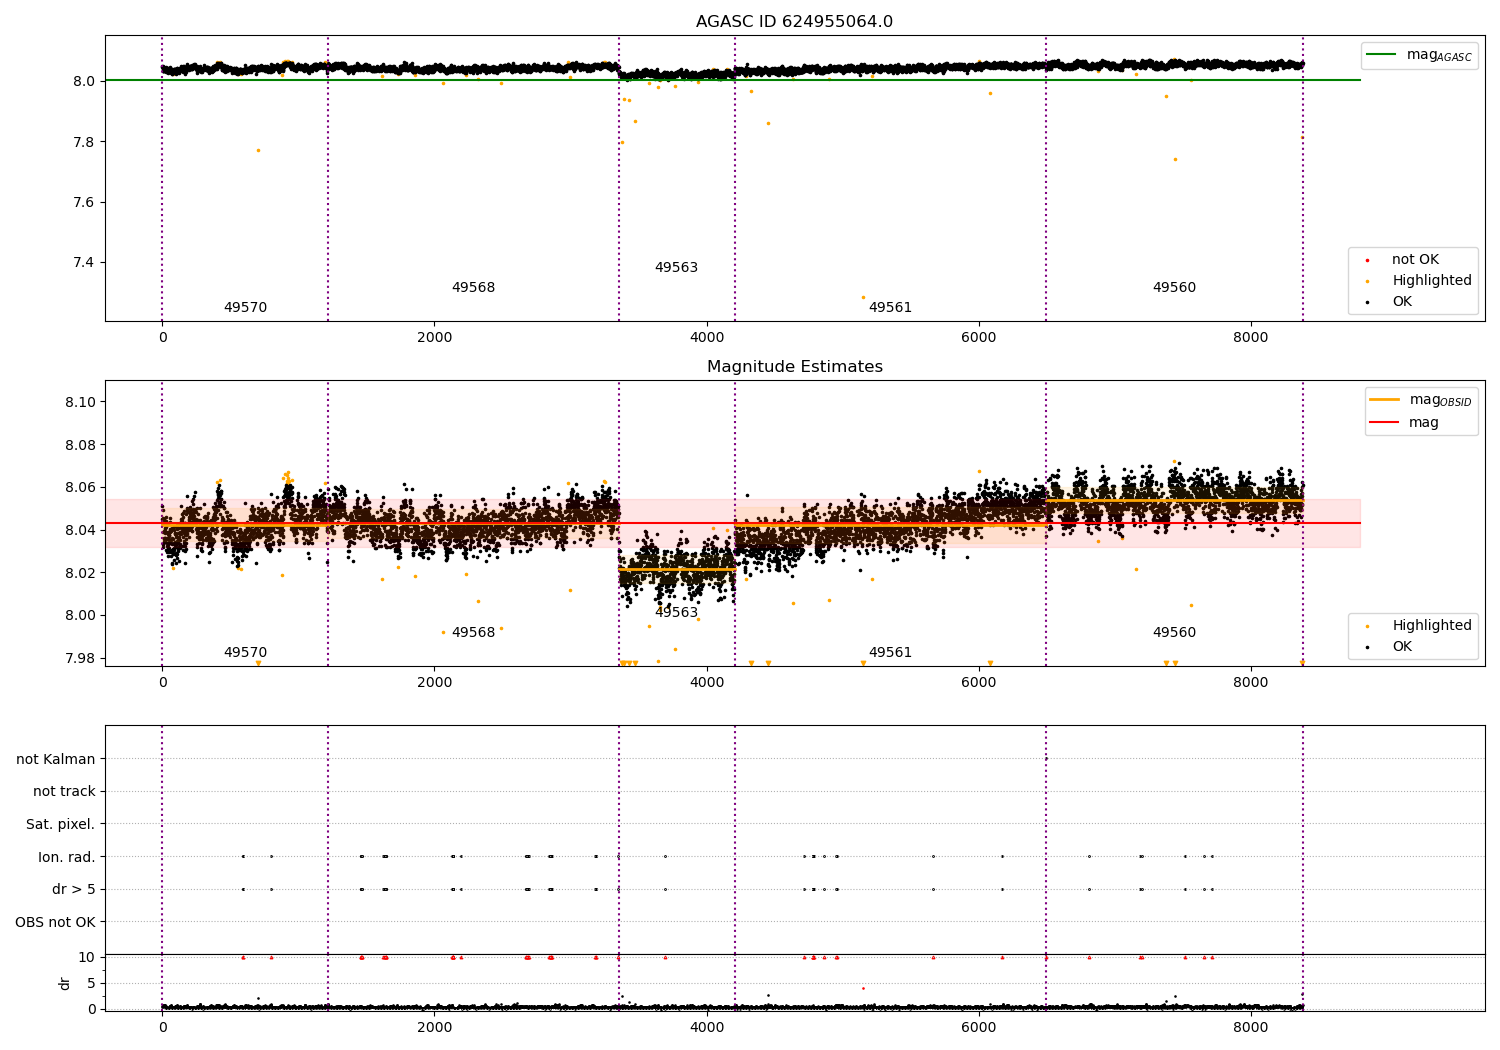Click y-tick 7.98 in middle plot
This screenshot has height=1050, width=1500.
tap(80, 658)
